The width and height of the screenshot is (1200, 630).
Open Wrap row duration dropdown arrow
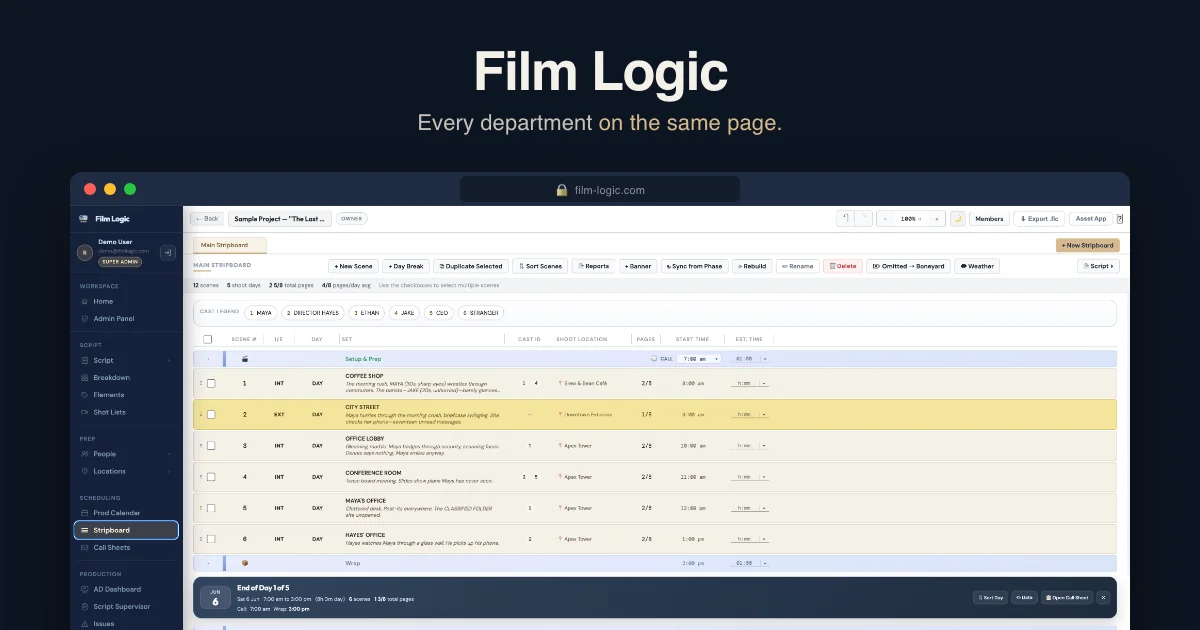tap(765, 563)
